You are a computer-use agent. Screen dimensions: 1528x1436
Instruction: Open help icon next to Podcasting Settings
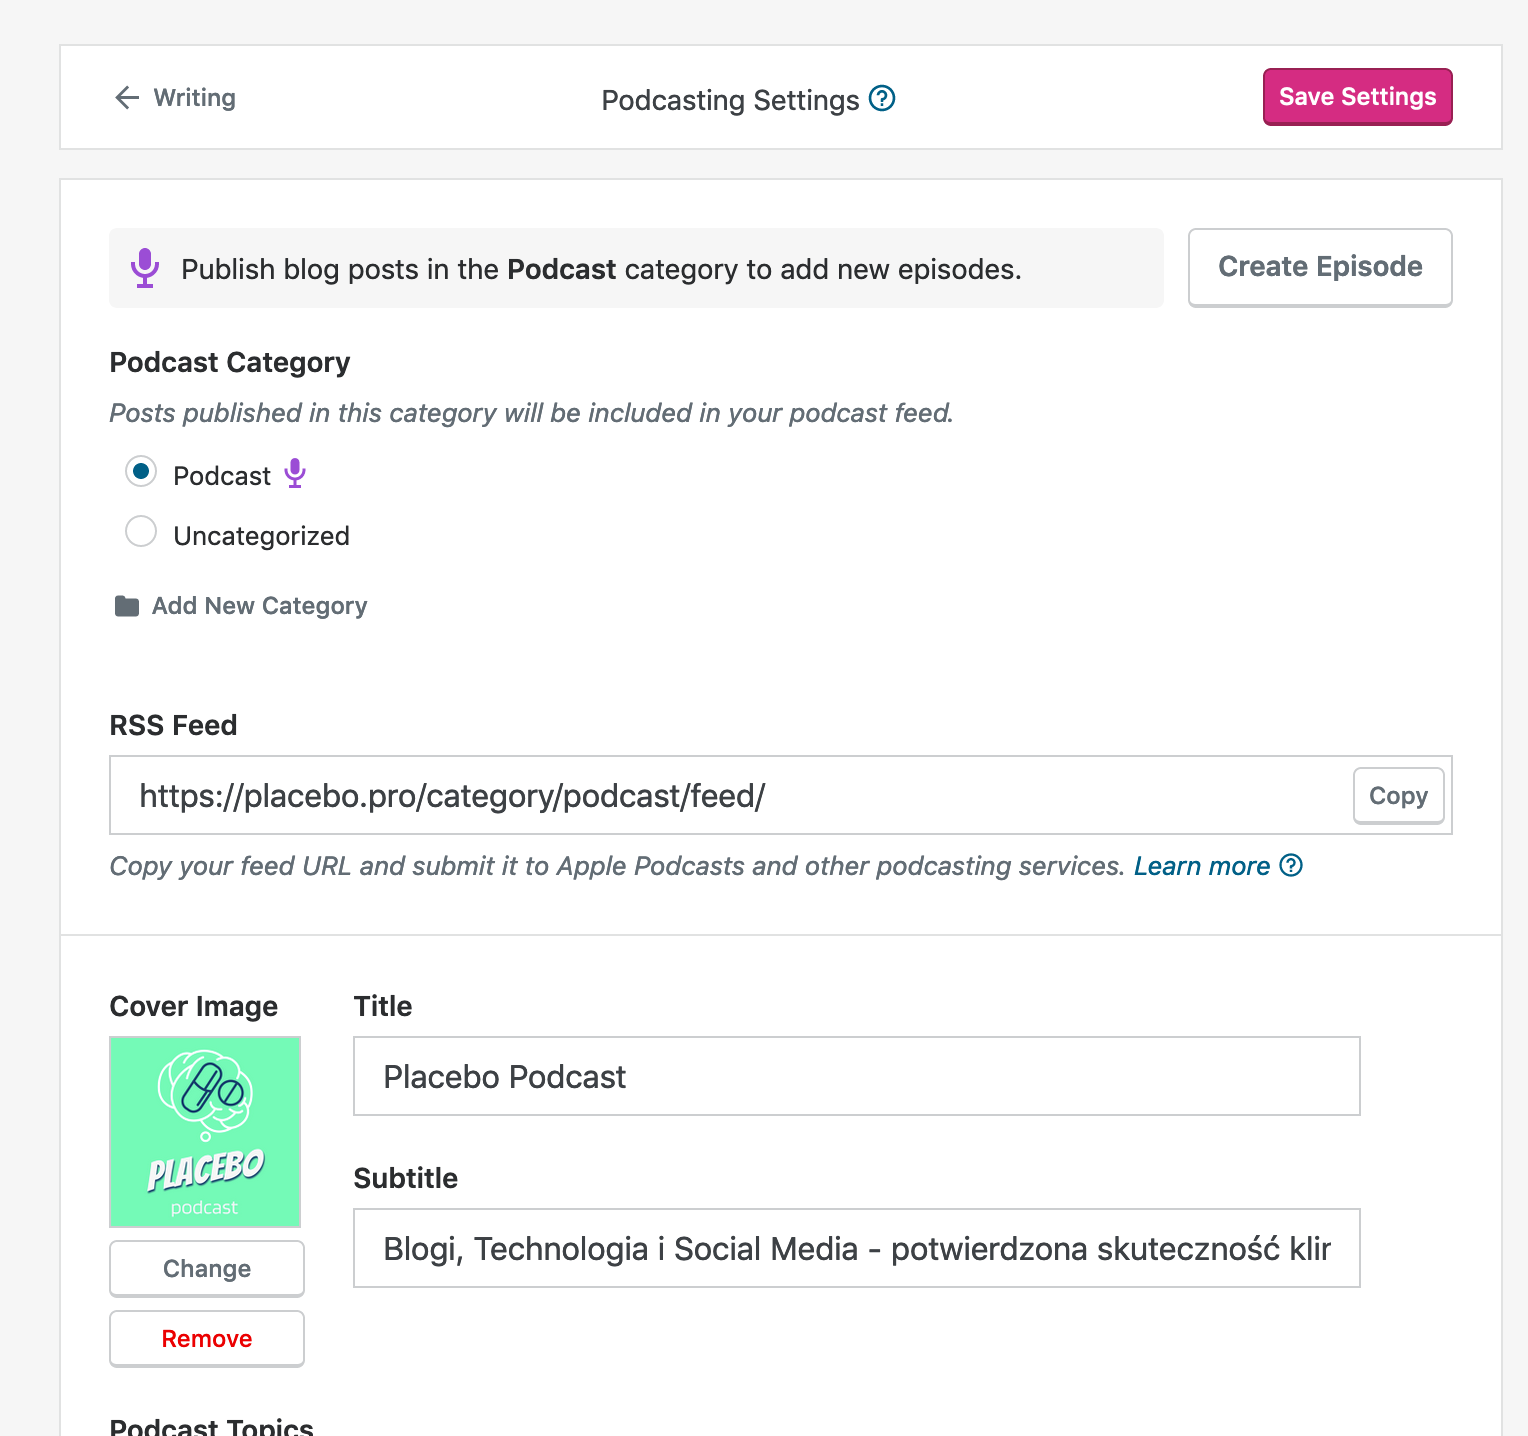882,99
